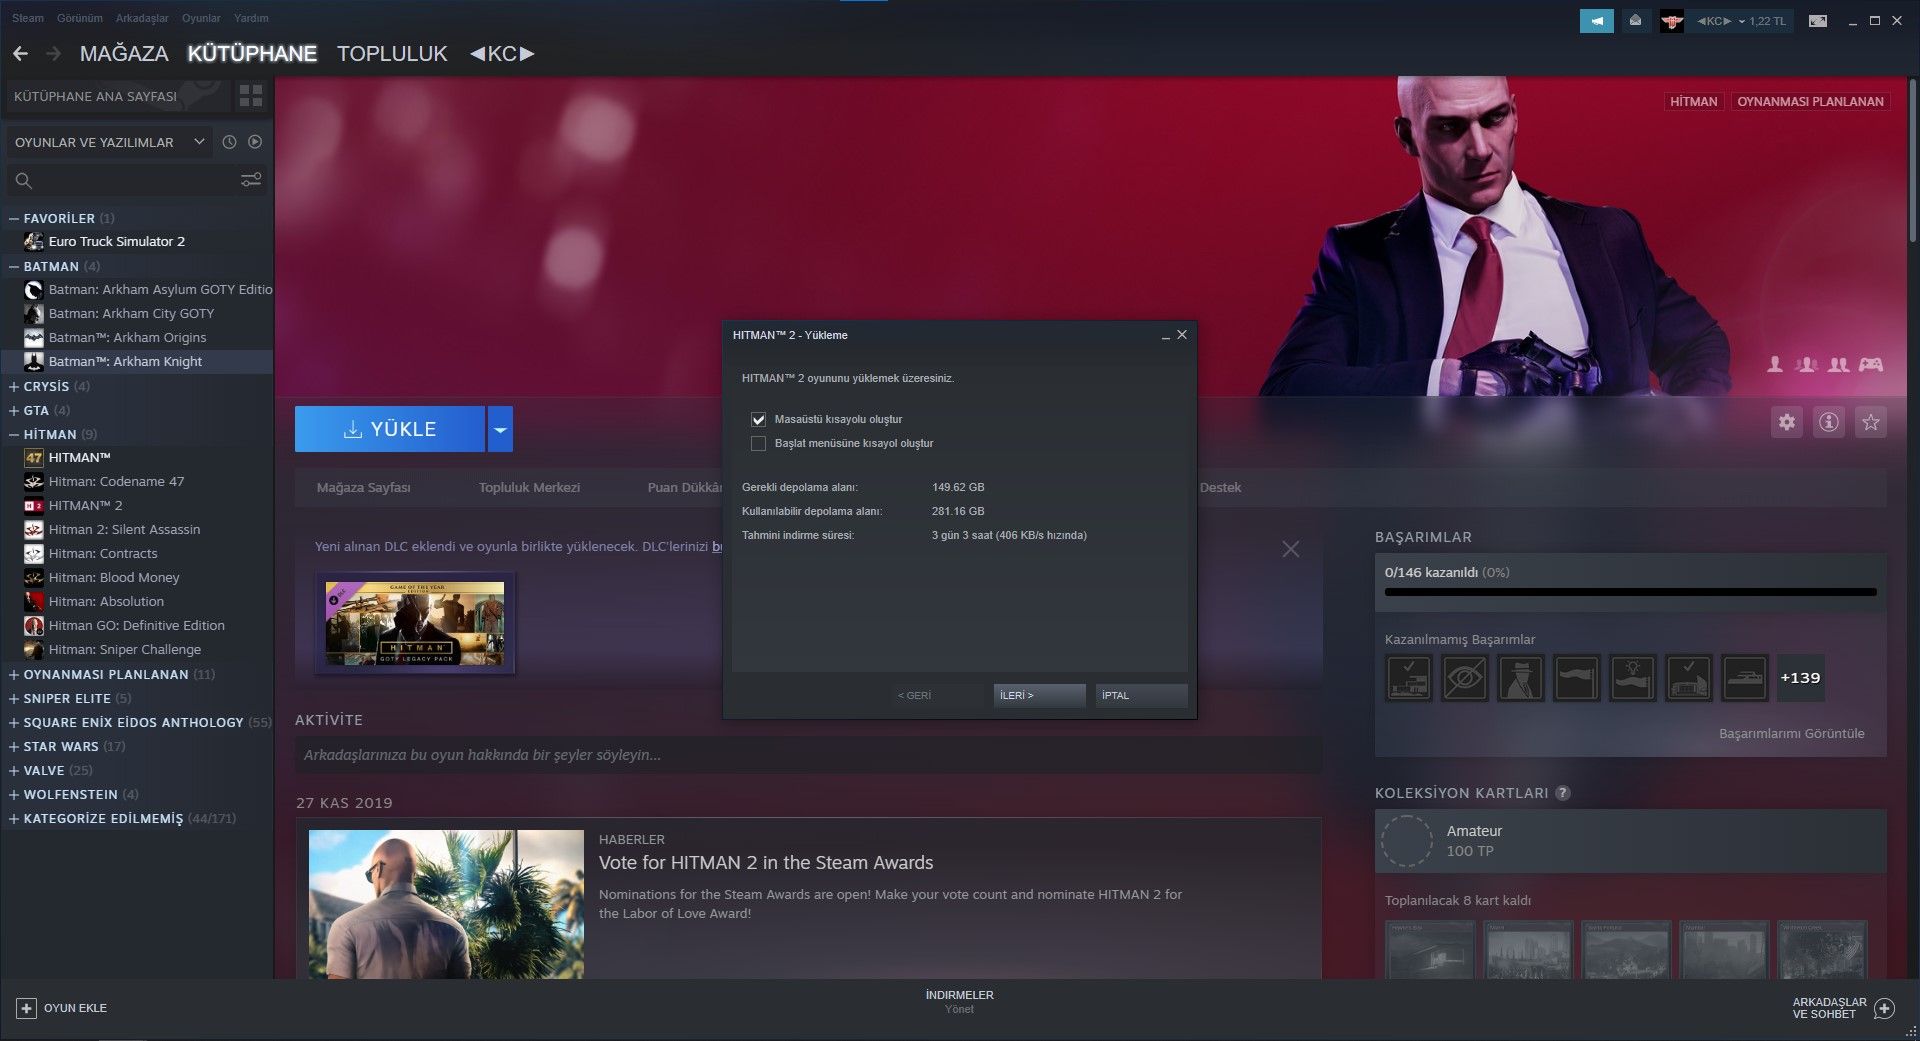Click İLERİ in install dialog
Screen dimensions: 1920x1041
pyautogui.click(x=1039, y=695)
